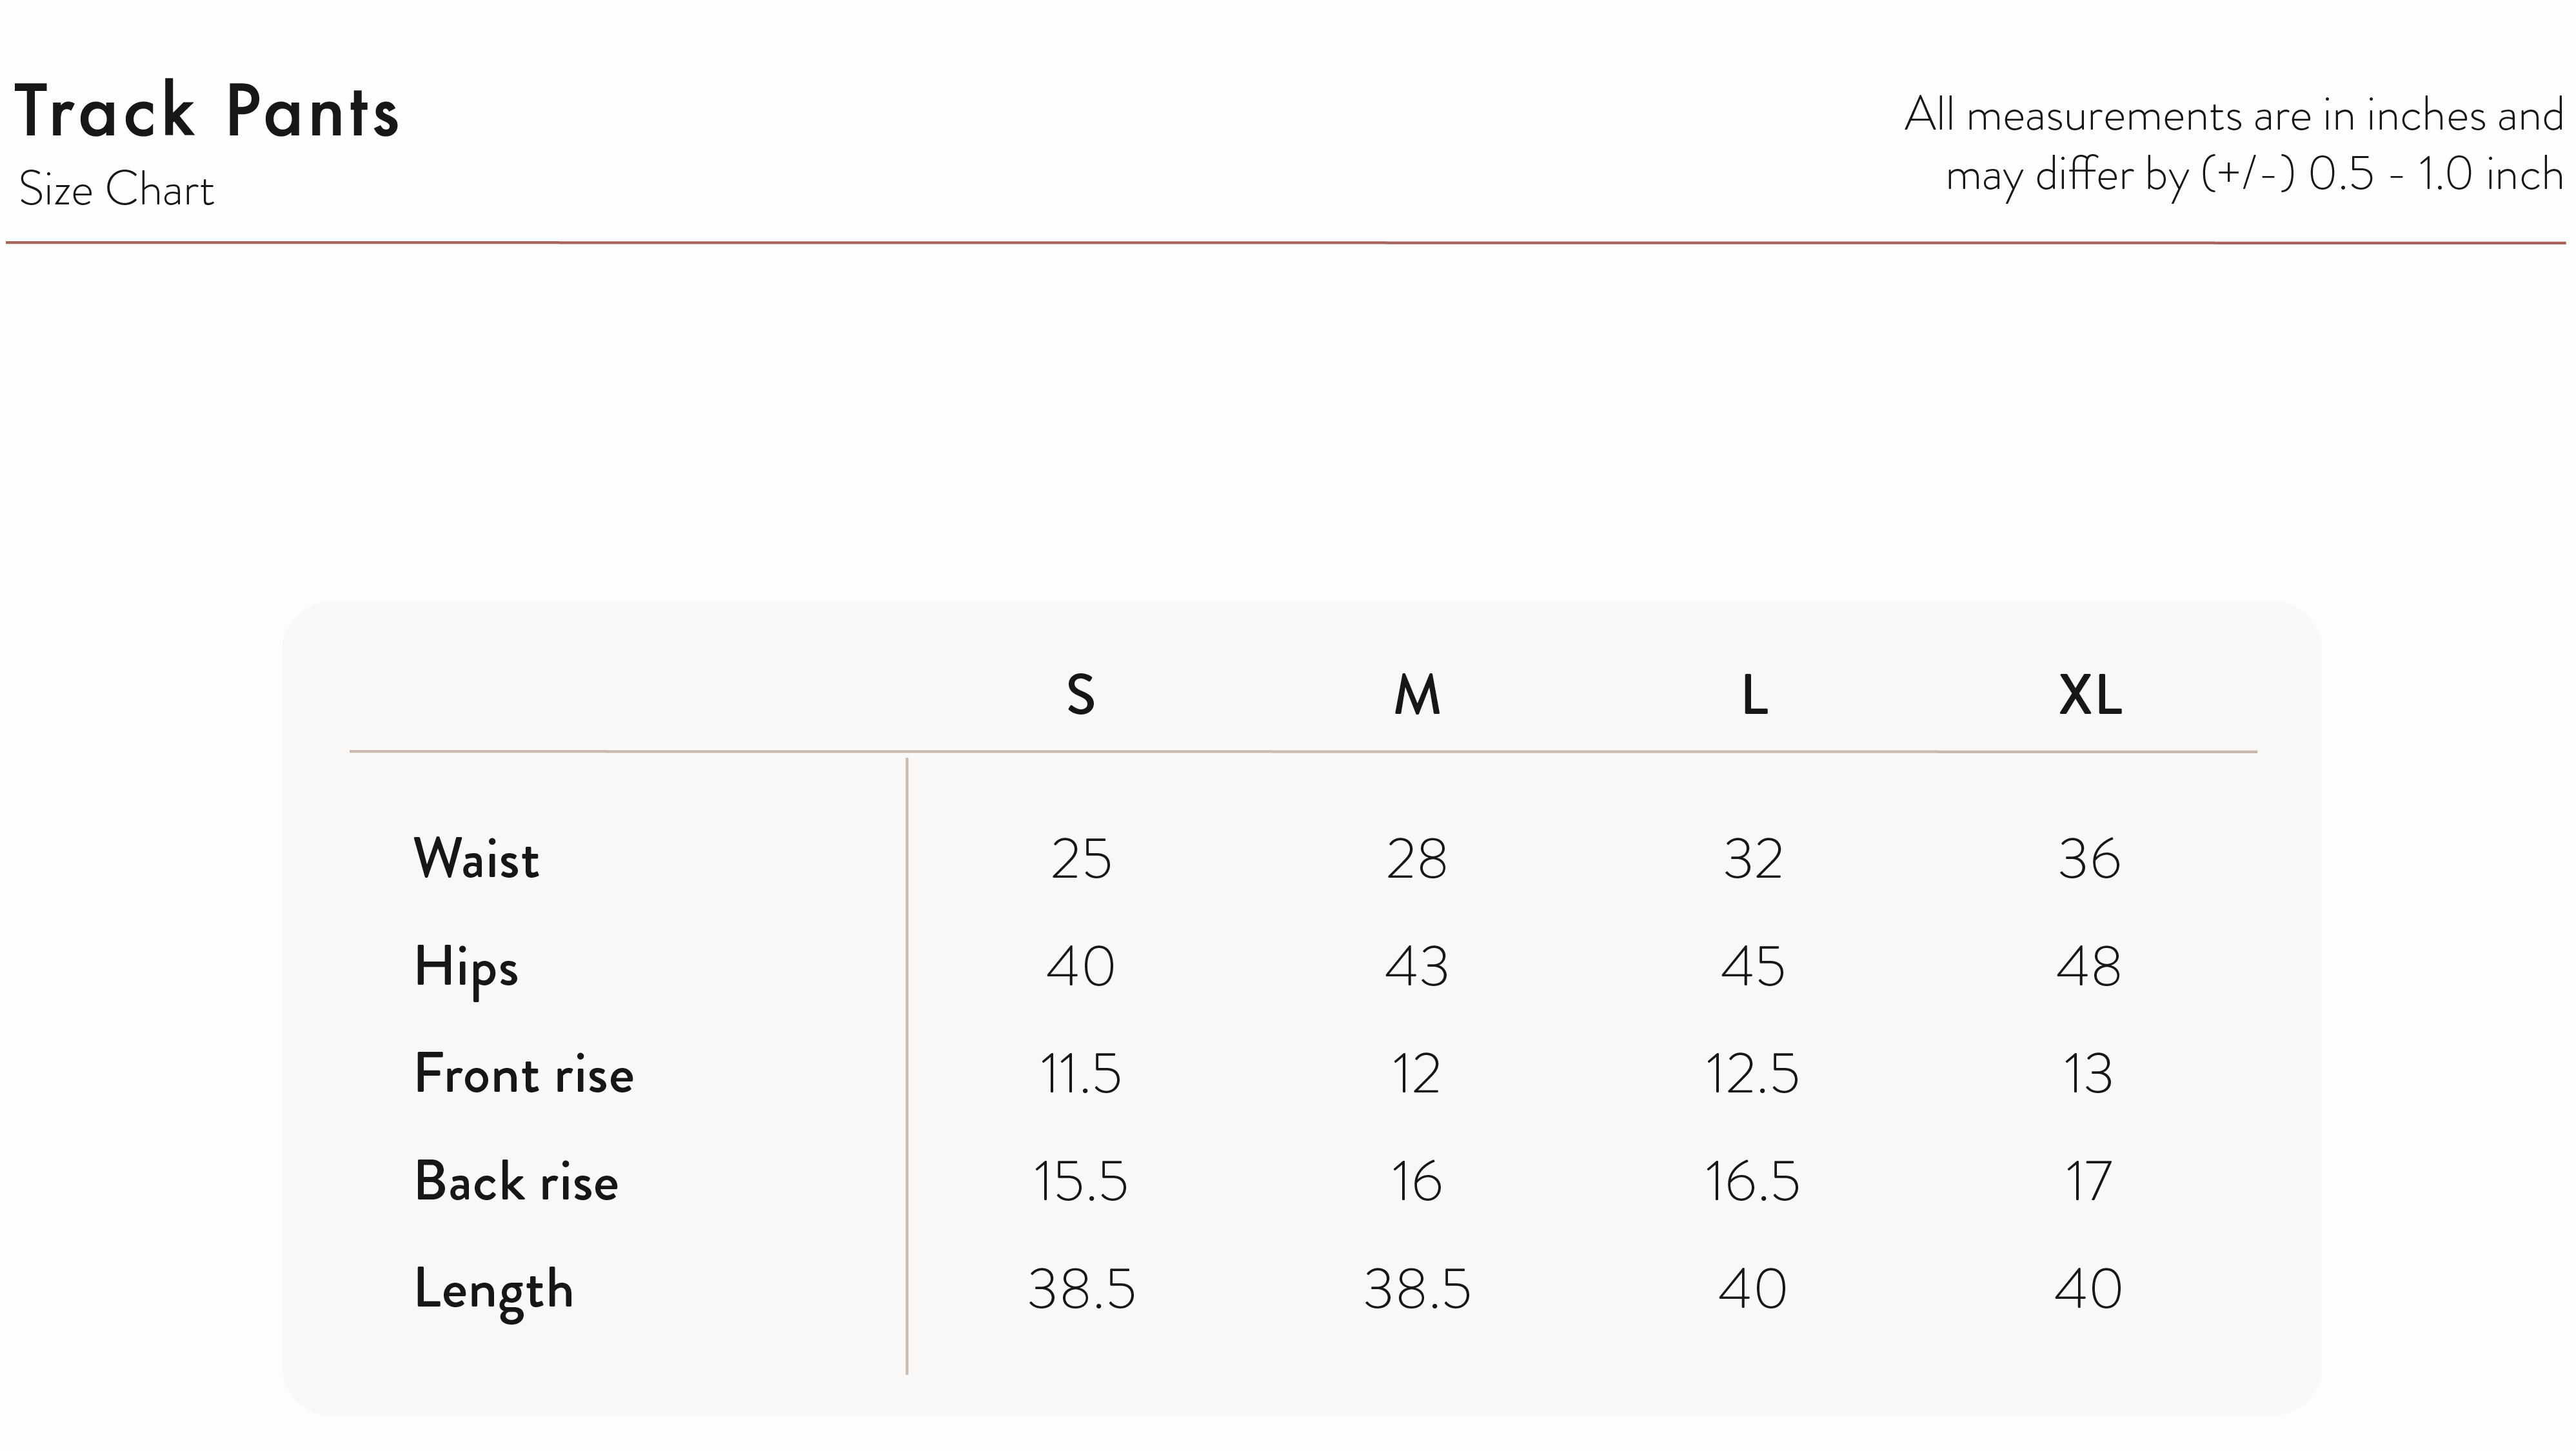Click the measurements disclaimer note

pos(2234,146)
